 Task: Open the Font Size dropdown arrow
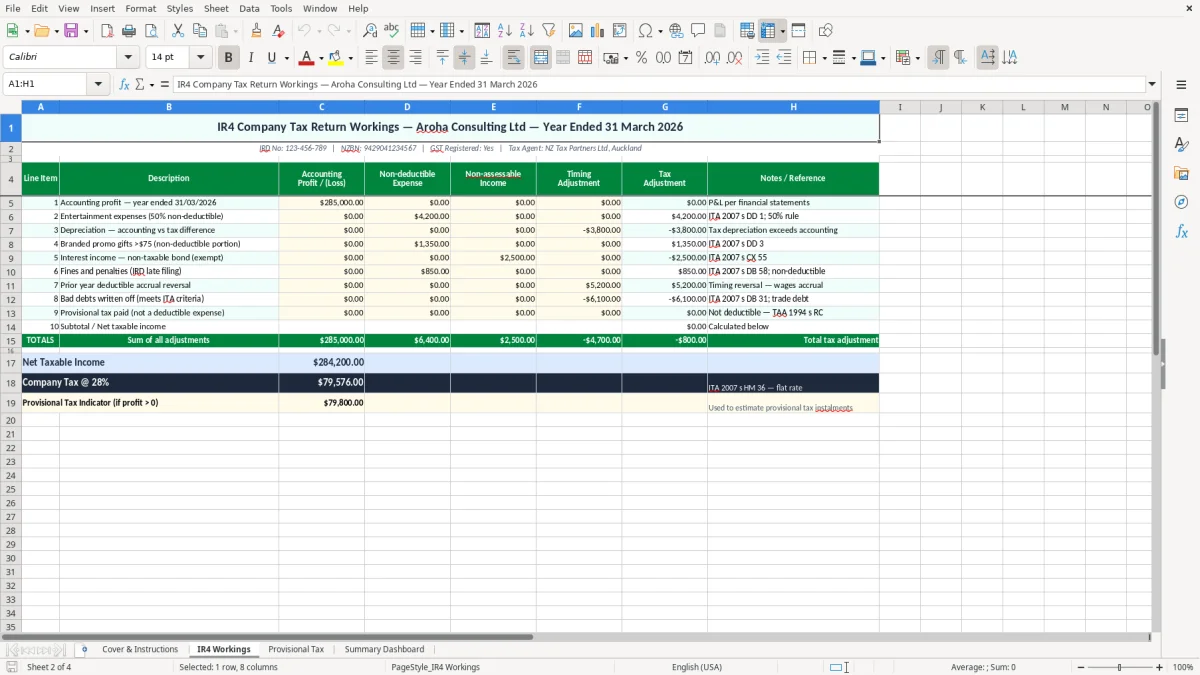(201, 58)
